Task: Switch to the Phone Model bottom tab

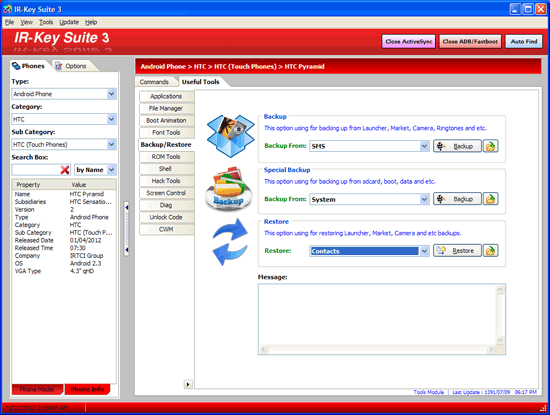Action: 37,389
